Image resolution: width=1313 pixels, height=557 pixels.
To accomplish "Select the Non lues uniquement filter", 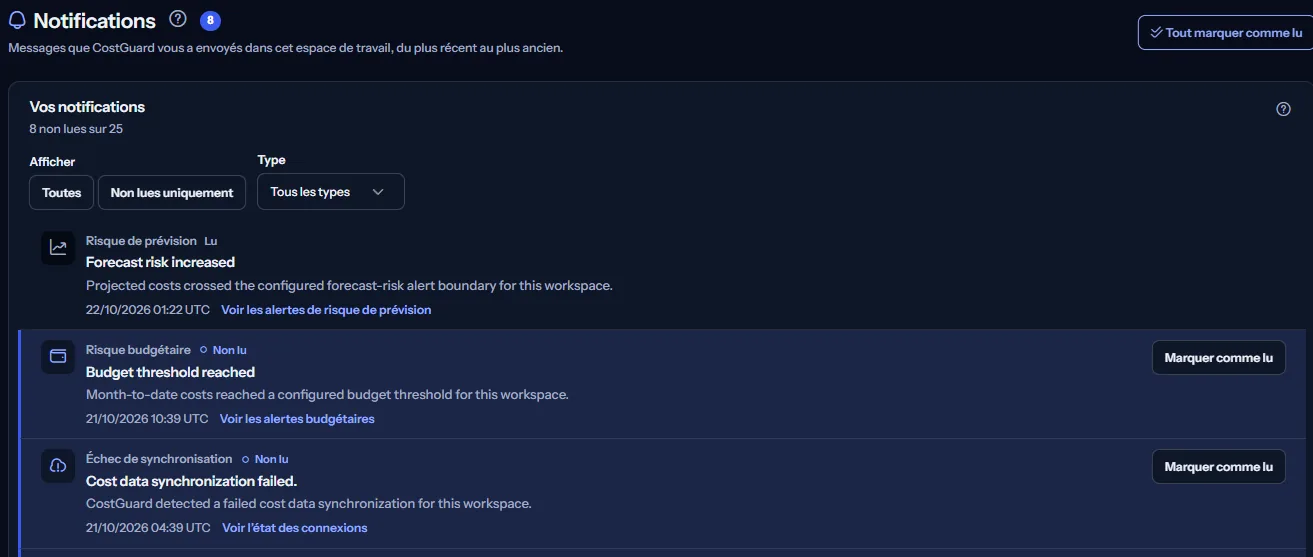I will 172,192.
